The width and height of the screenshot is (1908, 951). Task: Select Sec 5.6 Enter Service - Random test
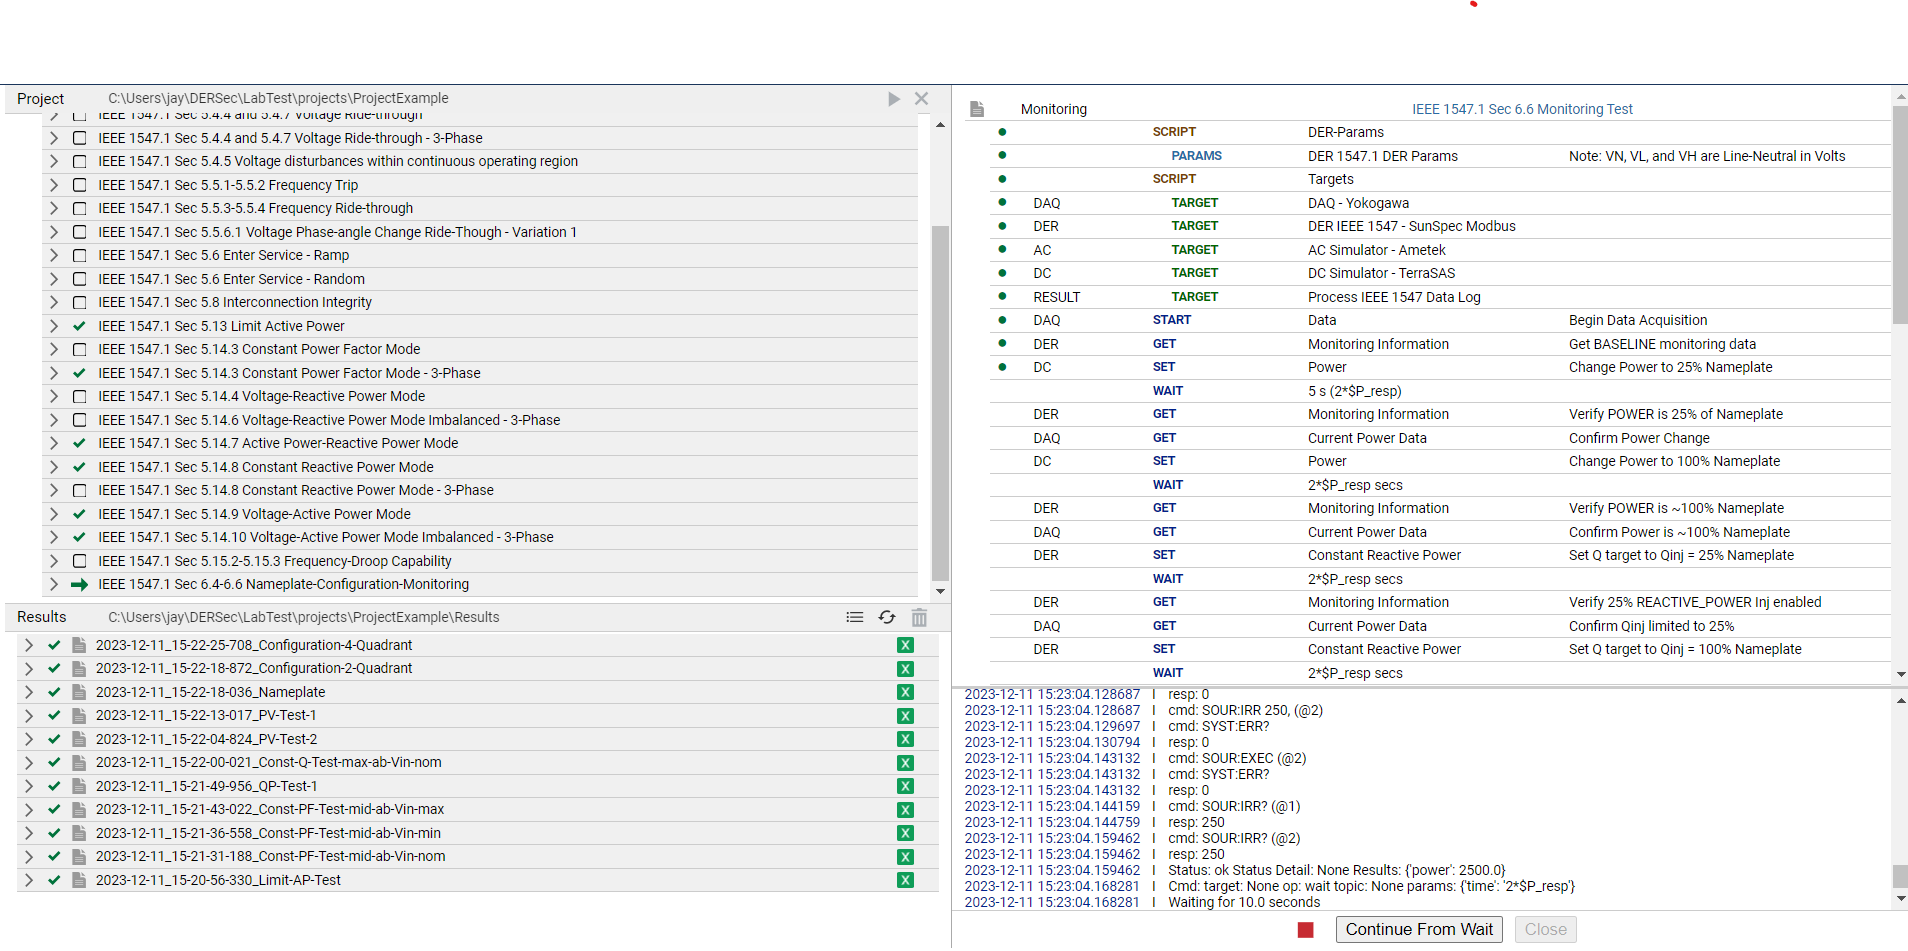pos(231,279)
